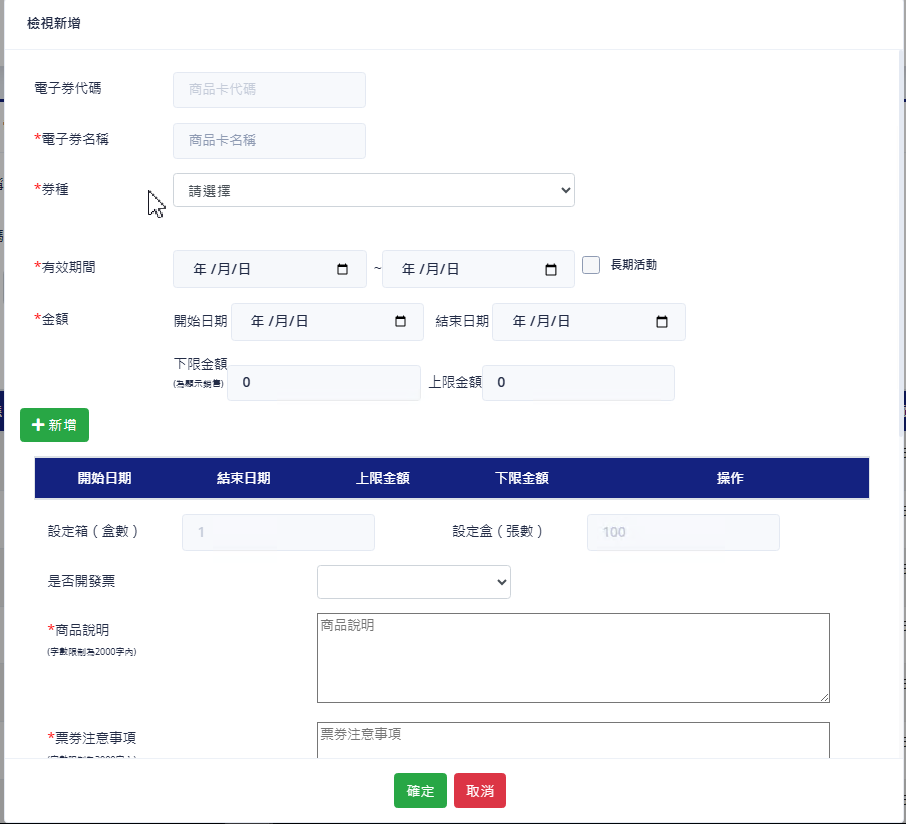Click the plus icon on the 新增 button
The image size is (906, 824).
(37, 425)
